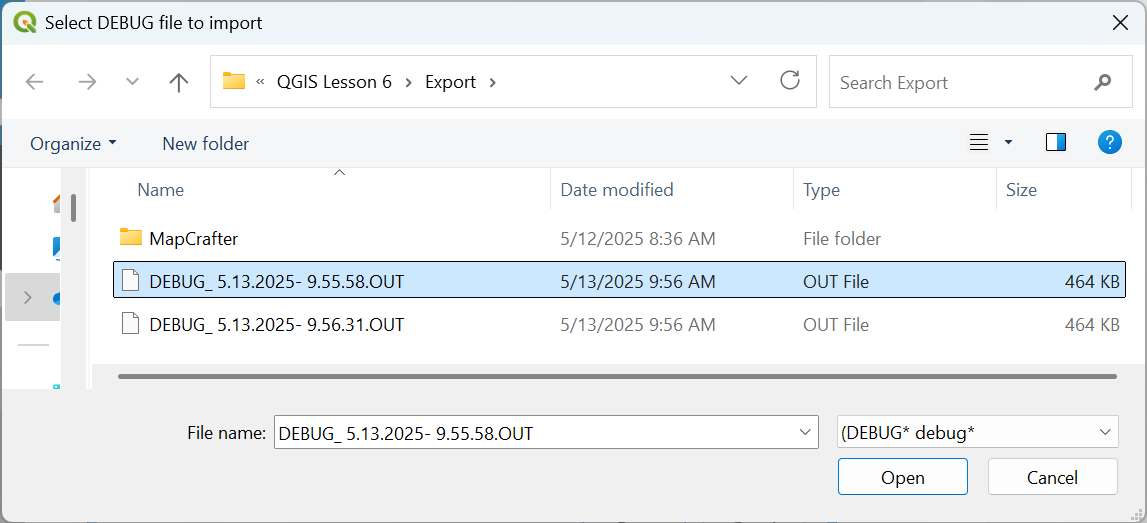Click the view layout list icon

979,143
